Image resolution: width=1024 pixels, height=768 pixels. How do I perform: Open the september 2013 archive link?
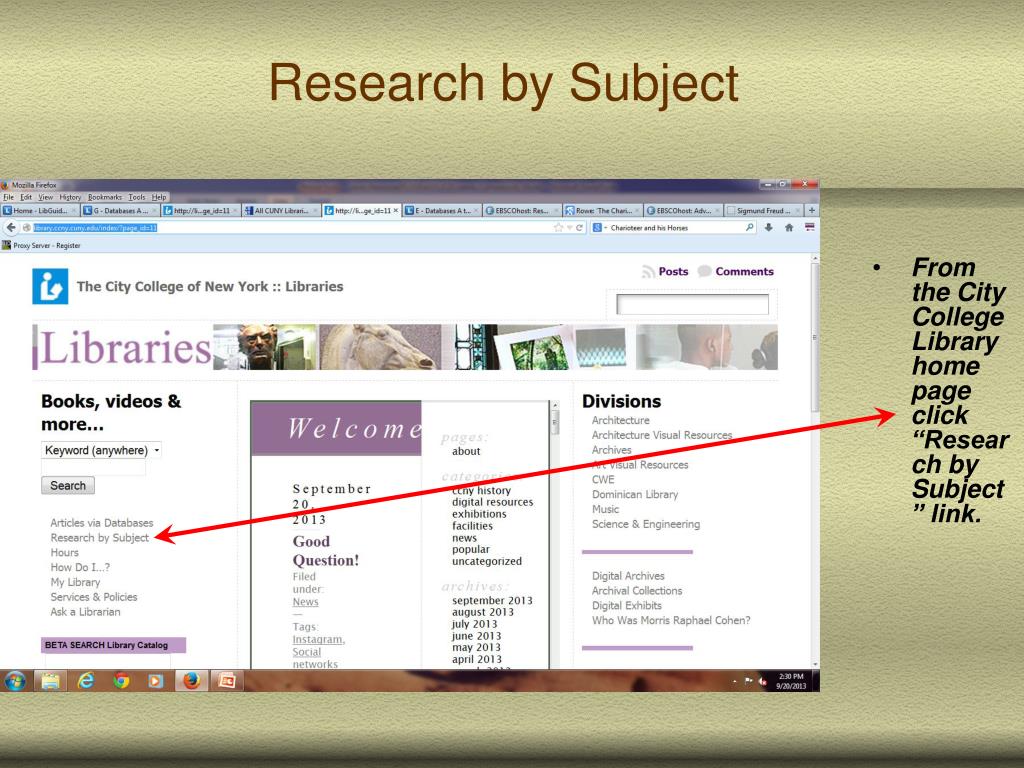tap(492, 600)
